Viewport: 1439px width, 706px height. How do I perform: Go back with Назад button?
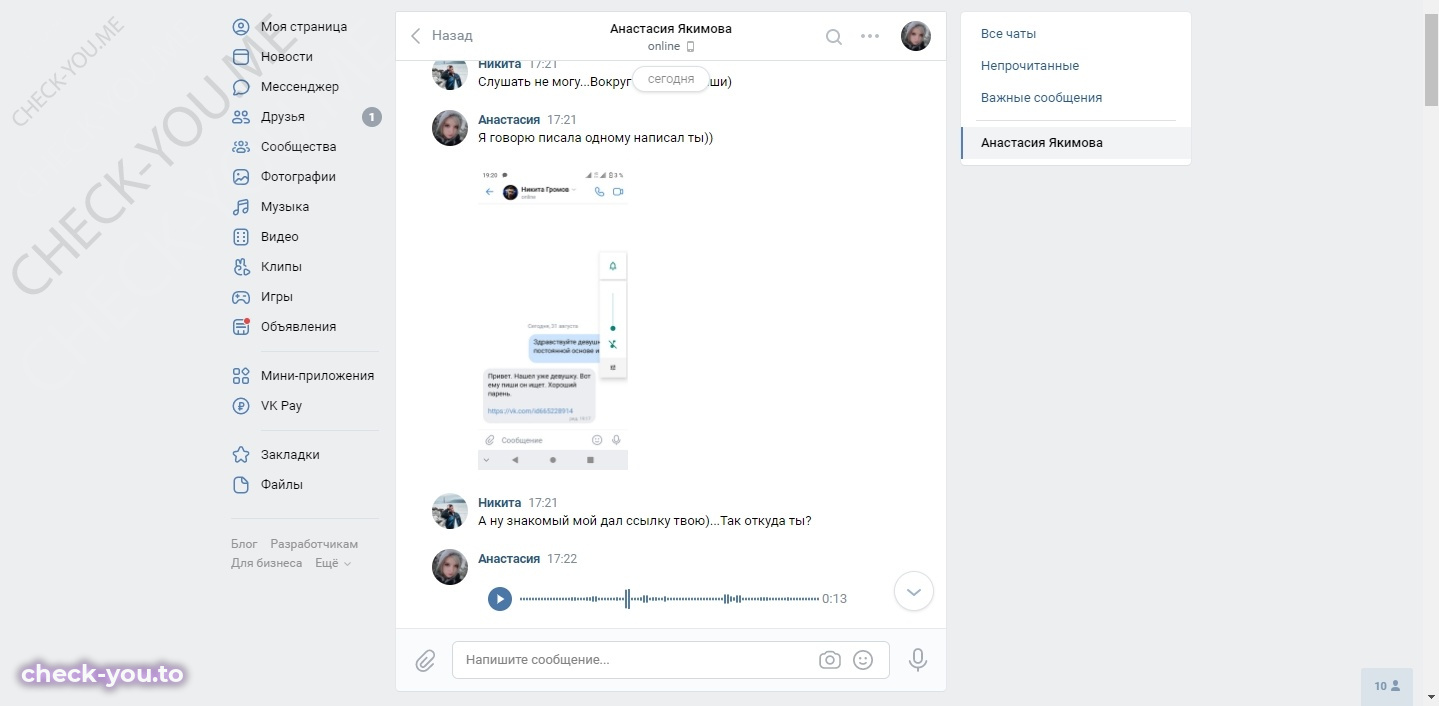pos(441,36)
